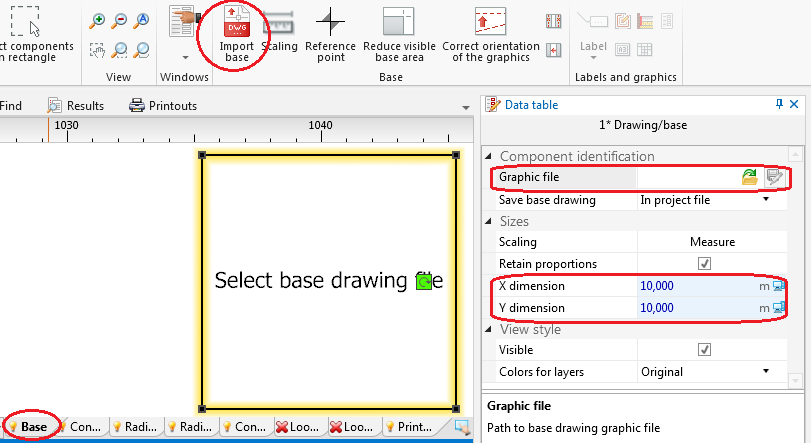This screenshot has width=811, height=443.
Task: Click the Label callout icon
Action: pos(593,21)
